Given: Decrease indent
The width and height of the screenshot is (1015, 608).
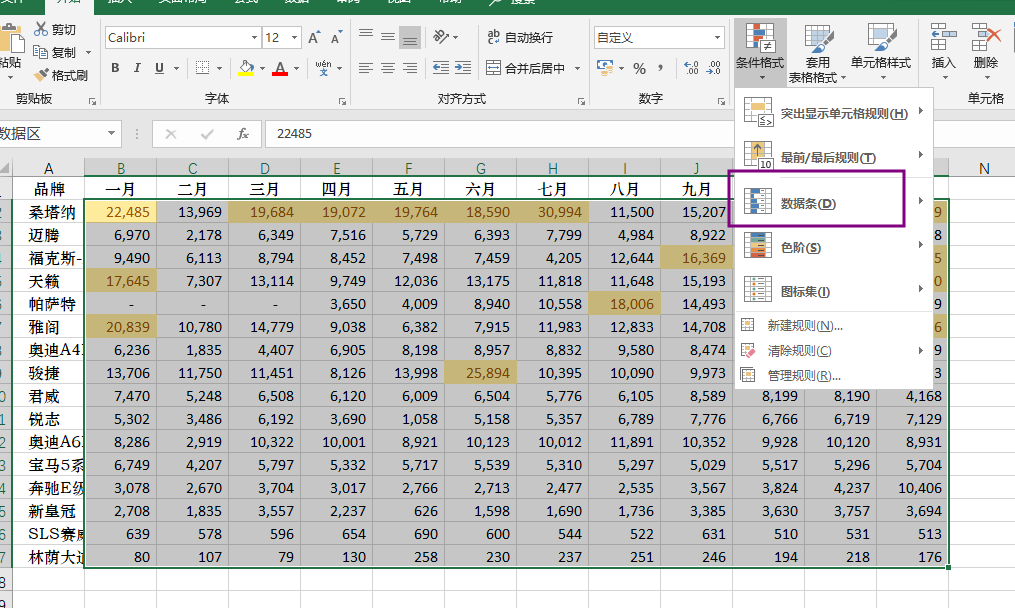Looking at the screenshot, I should tap(441, 68).
